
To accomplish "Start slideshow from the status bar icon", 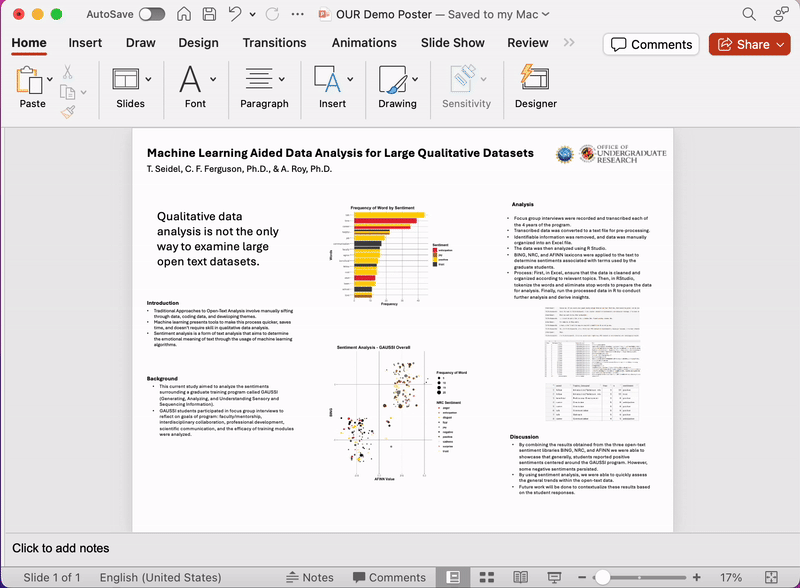I will (x=553, y=577).
